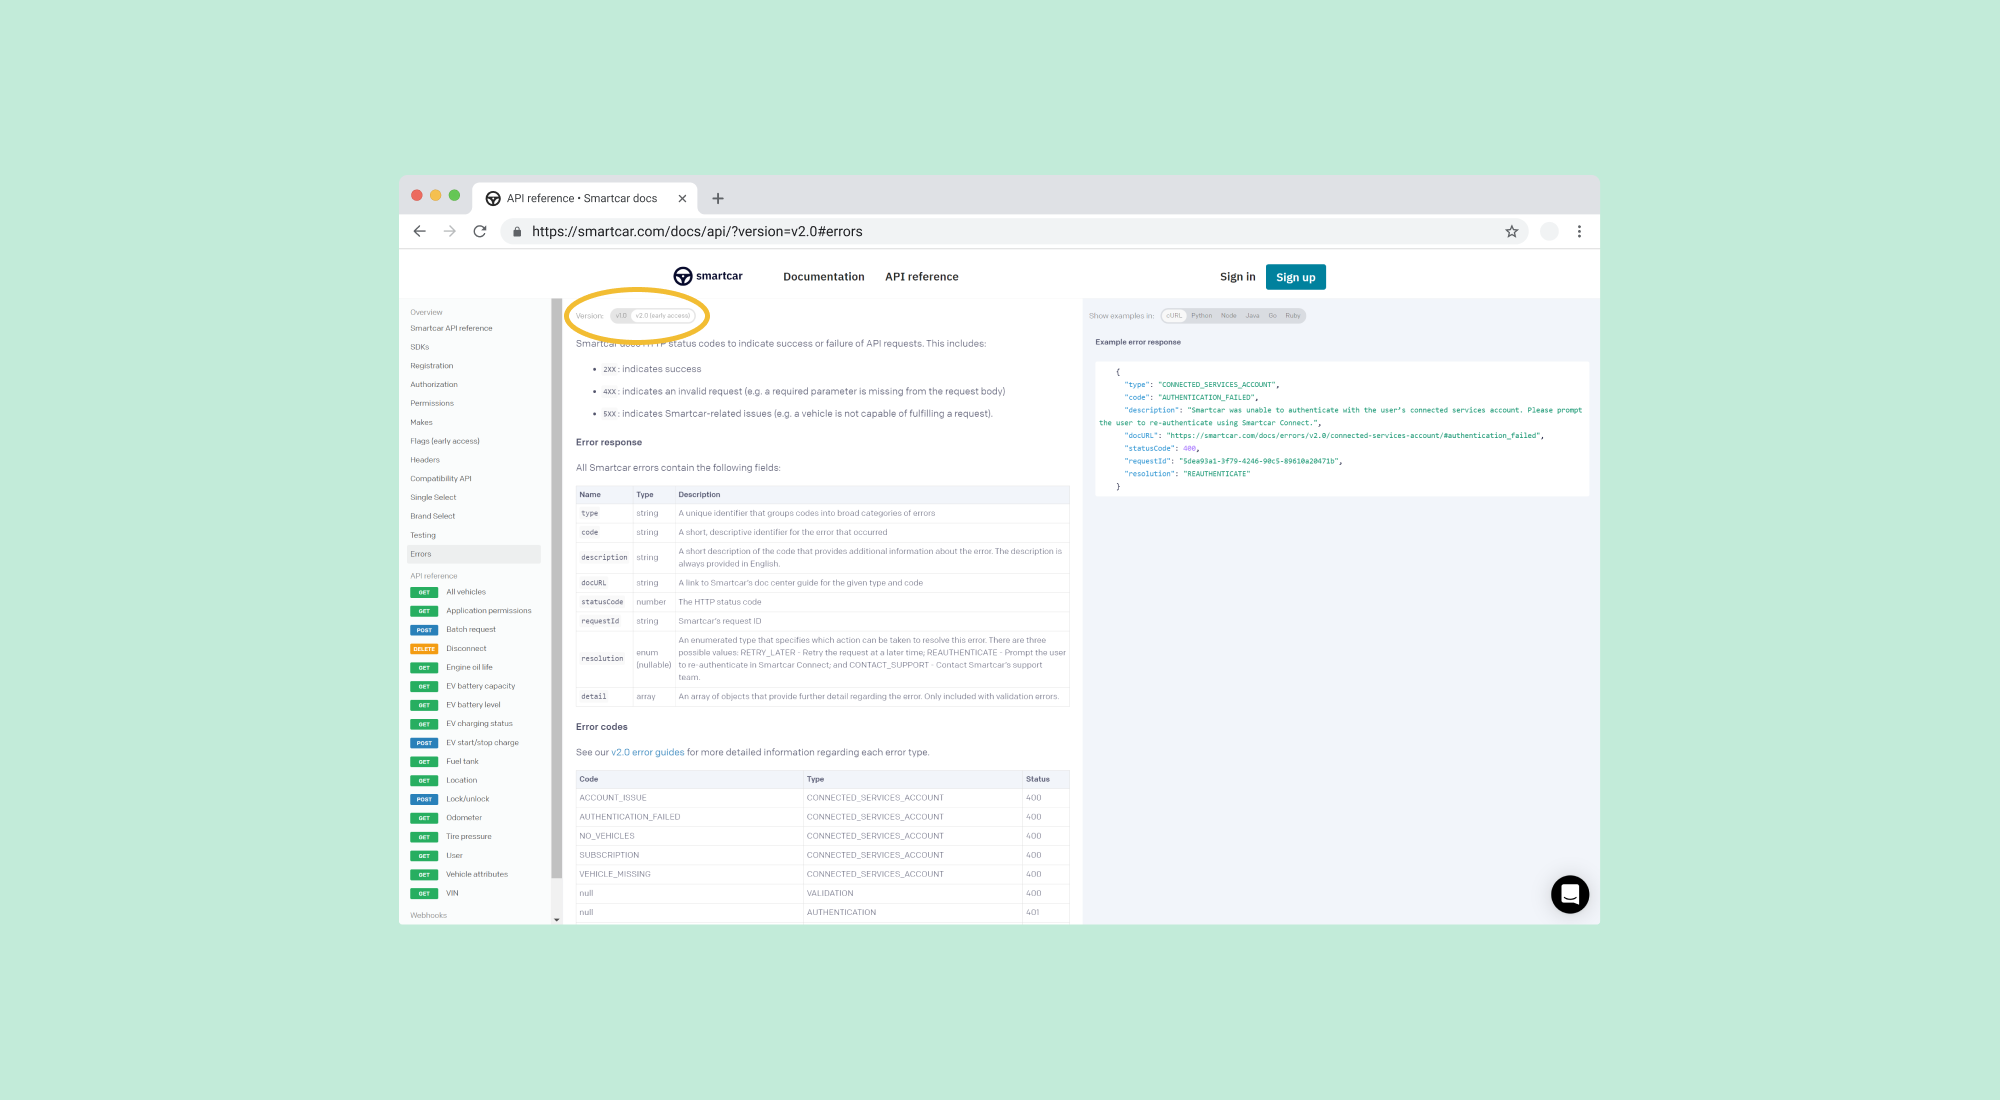Screen dimensions: 2000x1100
Task: Open the API reference nav item
Action: click(x=921, y=277)
